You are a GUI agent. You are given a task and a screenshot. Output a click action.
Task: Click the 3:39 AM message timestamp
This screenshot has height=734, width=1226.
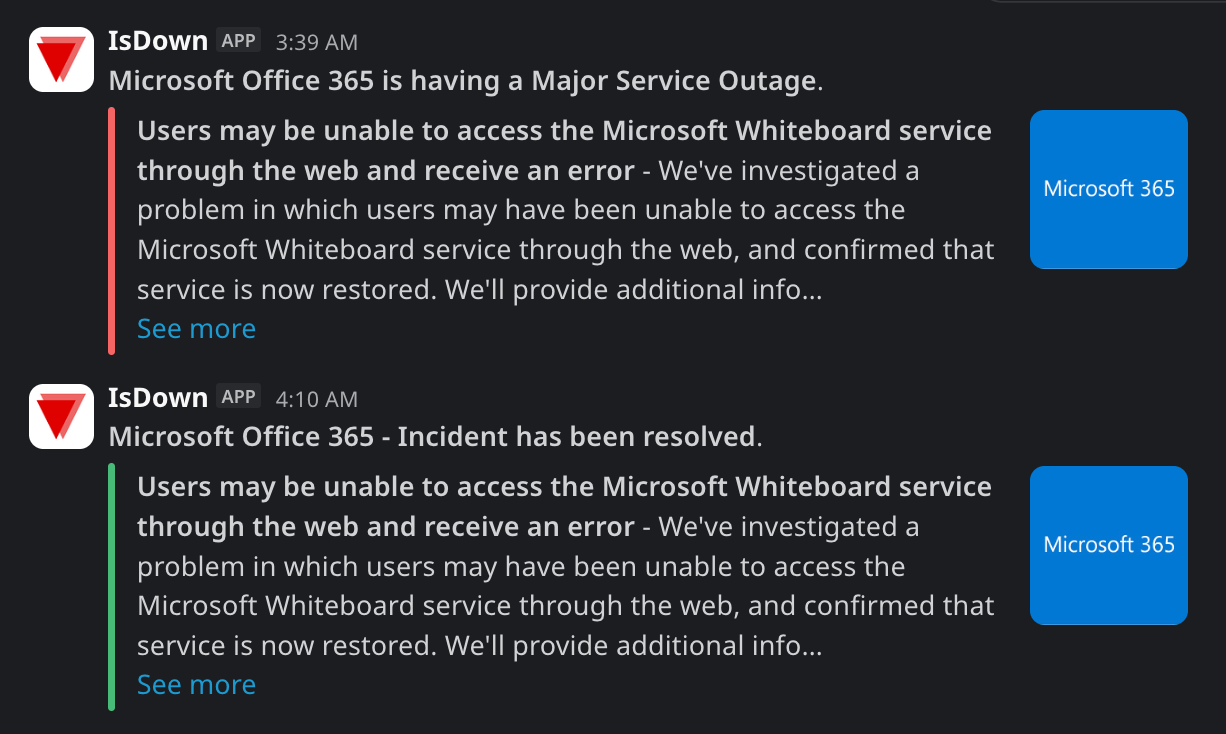316,42
